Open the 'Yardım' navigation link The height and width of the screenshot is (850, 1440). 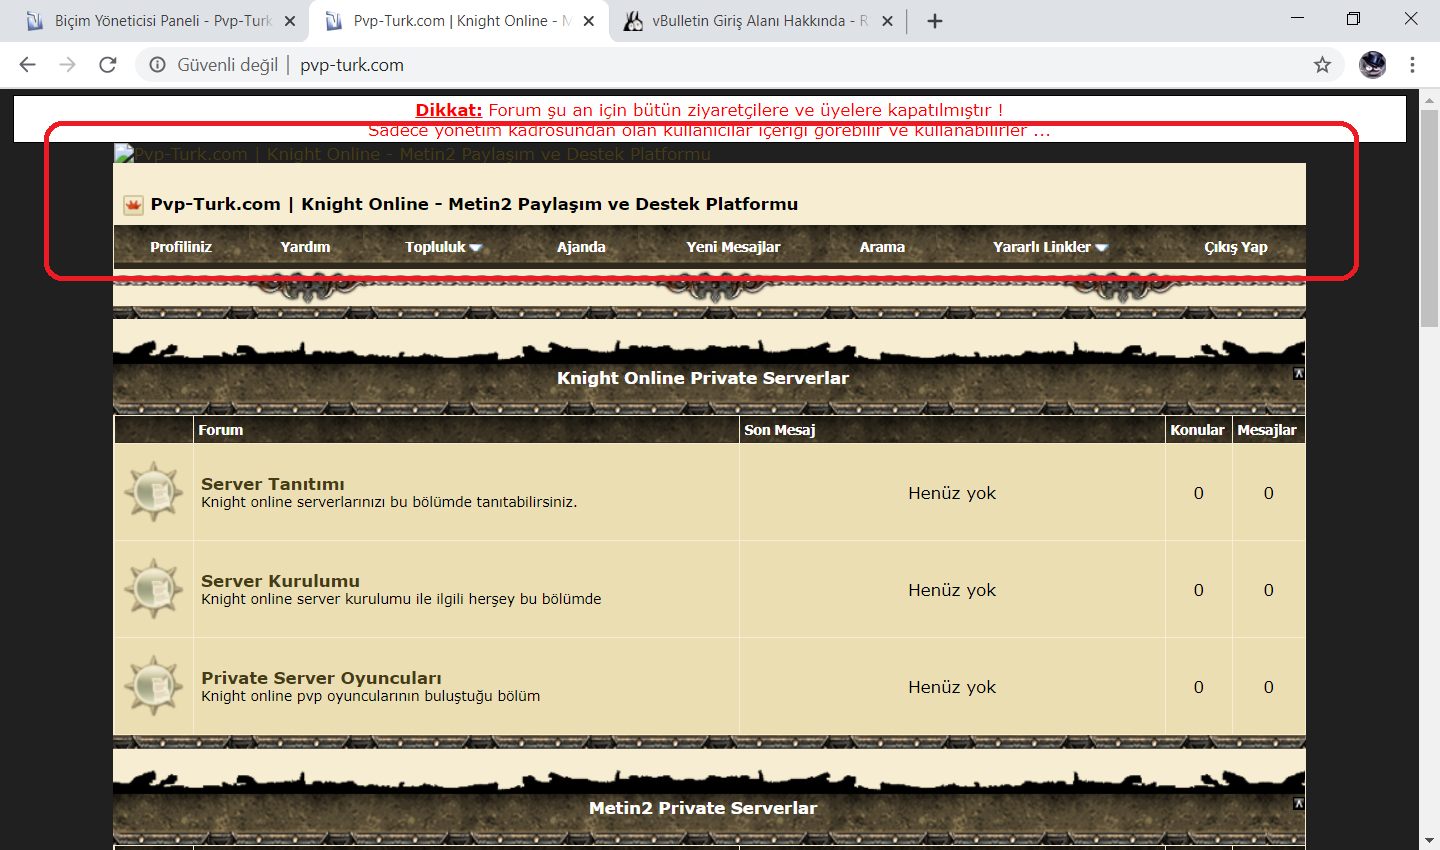(x=305, y=247)
